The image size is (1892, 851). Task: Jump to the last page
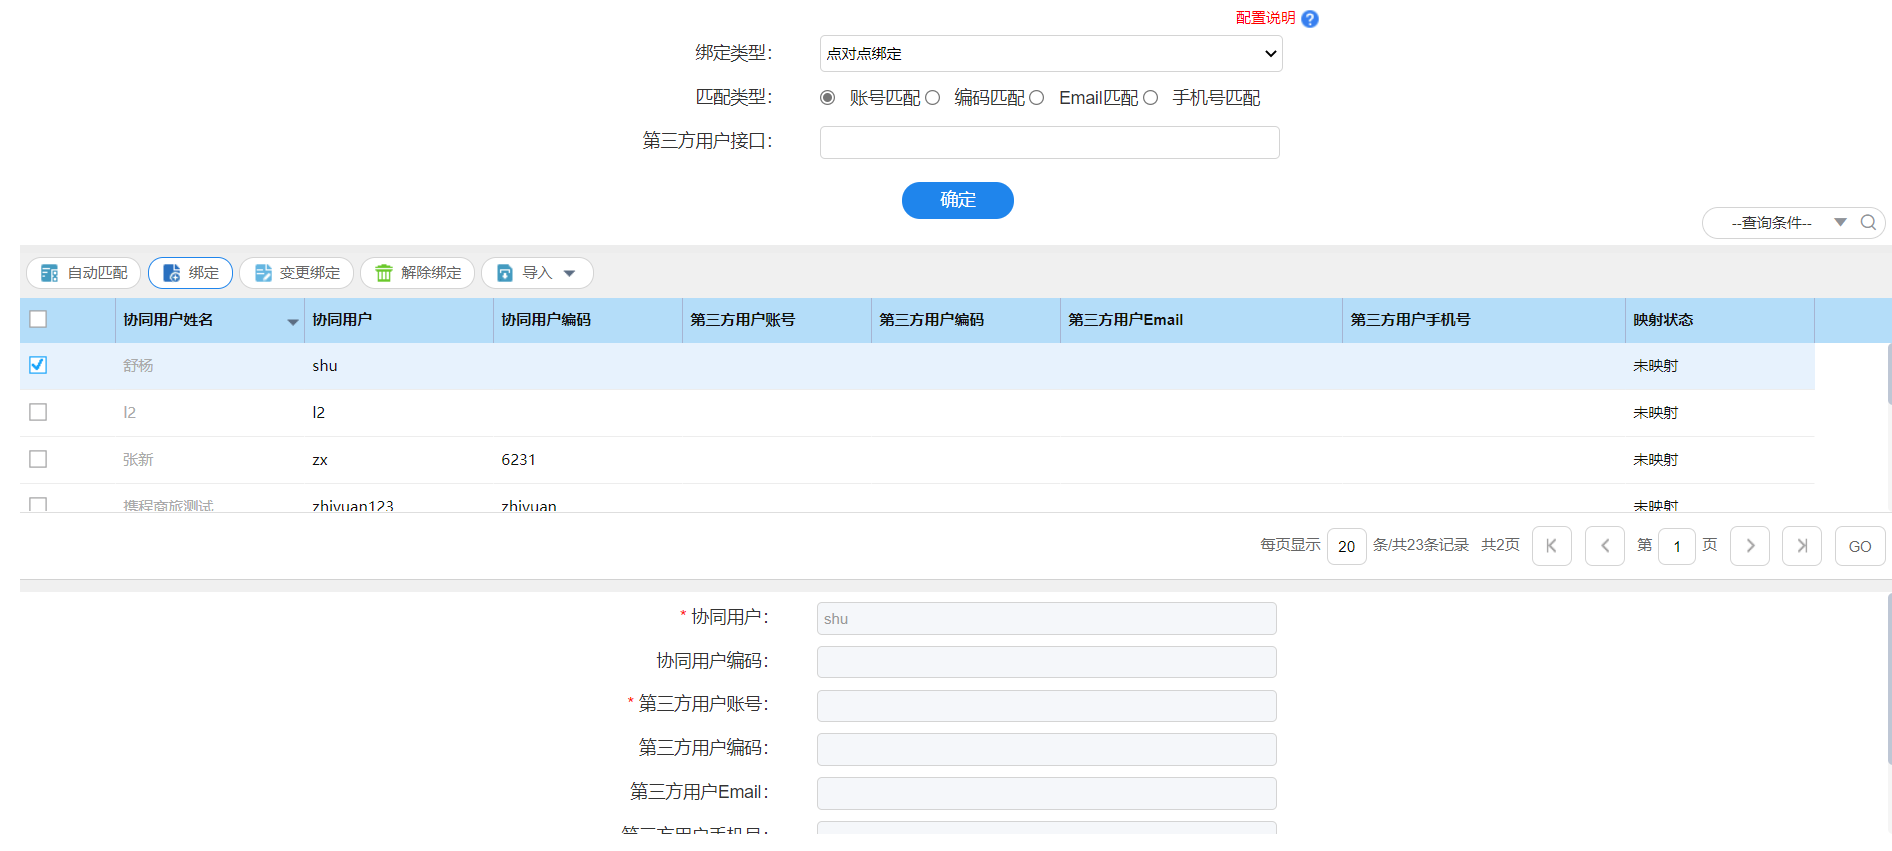point(1801,546)
